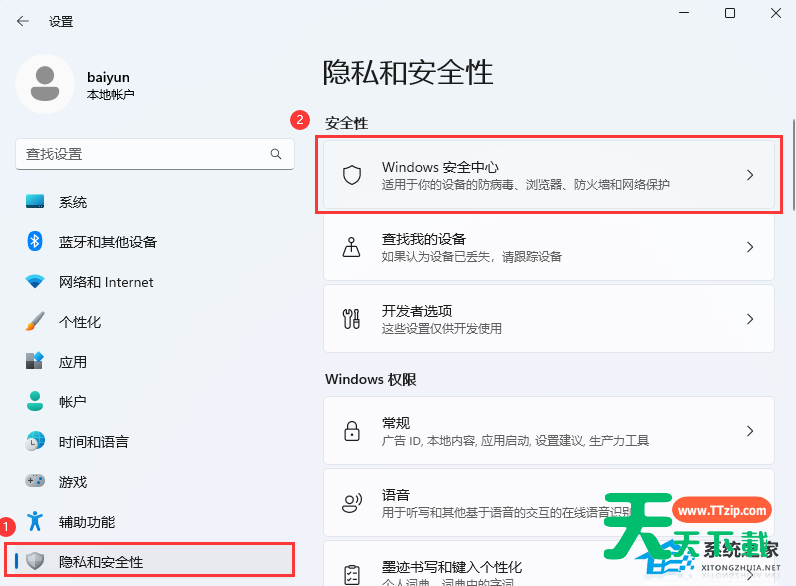This screenshot has height=586, width=796.
Task: Minimize the Settings window
Action: [x=684, y=13]
